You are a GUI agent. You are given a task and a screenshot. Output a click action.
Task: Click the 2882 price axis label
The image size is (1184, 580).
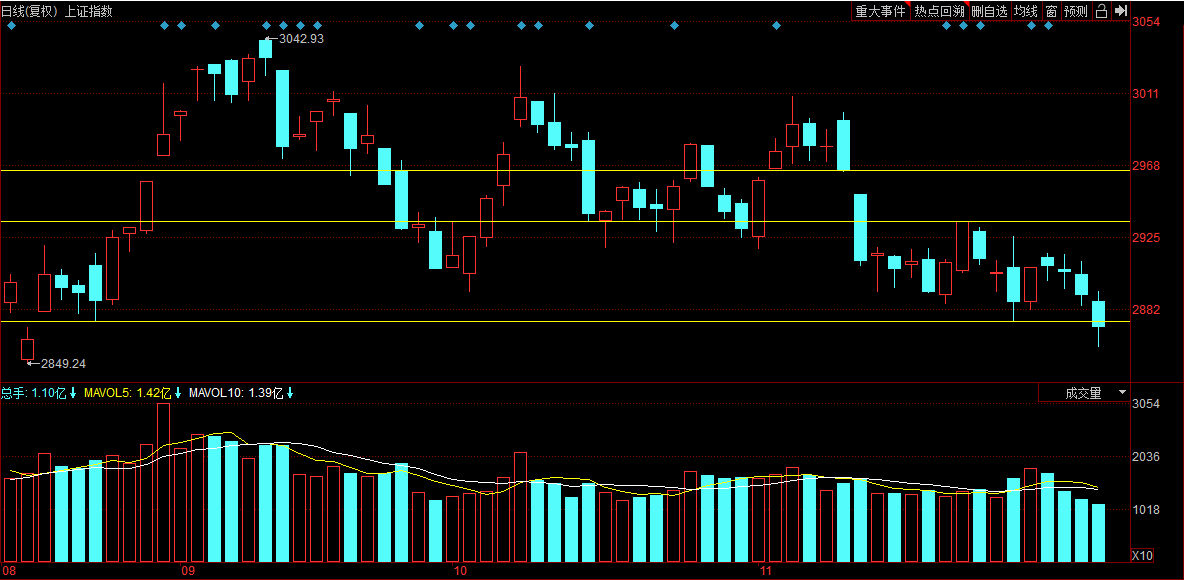tap(1145, 310)
